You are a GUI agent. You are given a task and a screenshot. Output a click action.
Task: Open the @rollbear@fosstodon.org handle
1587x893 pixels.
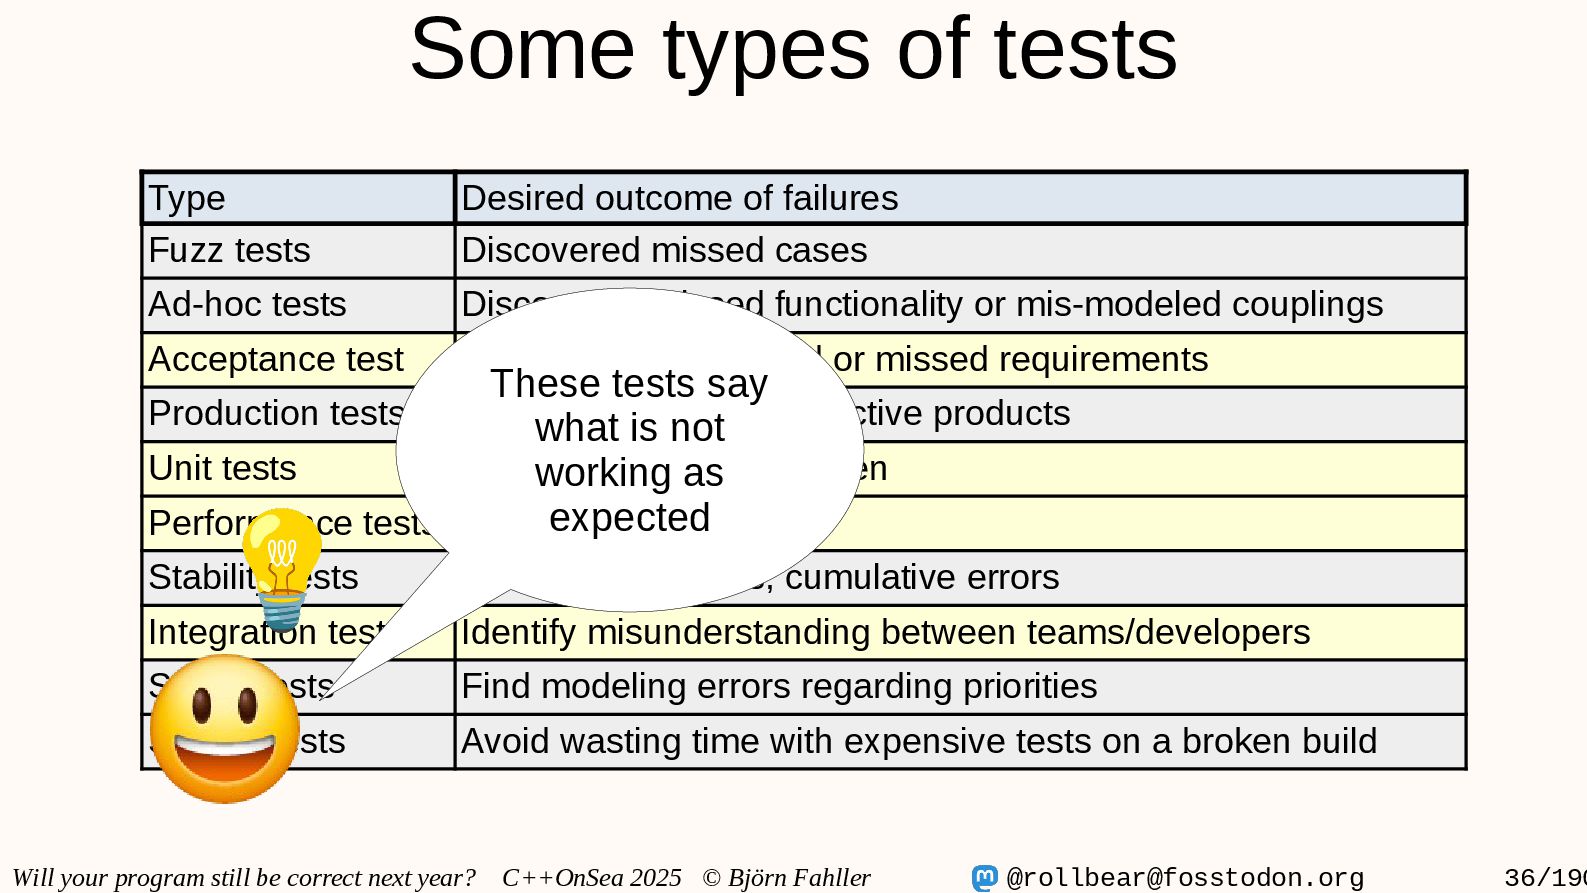(x=1185, y=878)
